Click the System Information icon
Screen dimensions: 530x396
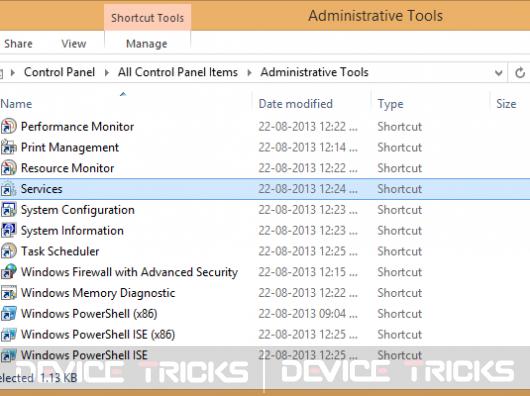coord(8,230)
